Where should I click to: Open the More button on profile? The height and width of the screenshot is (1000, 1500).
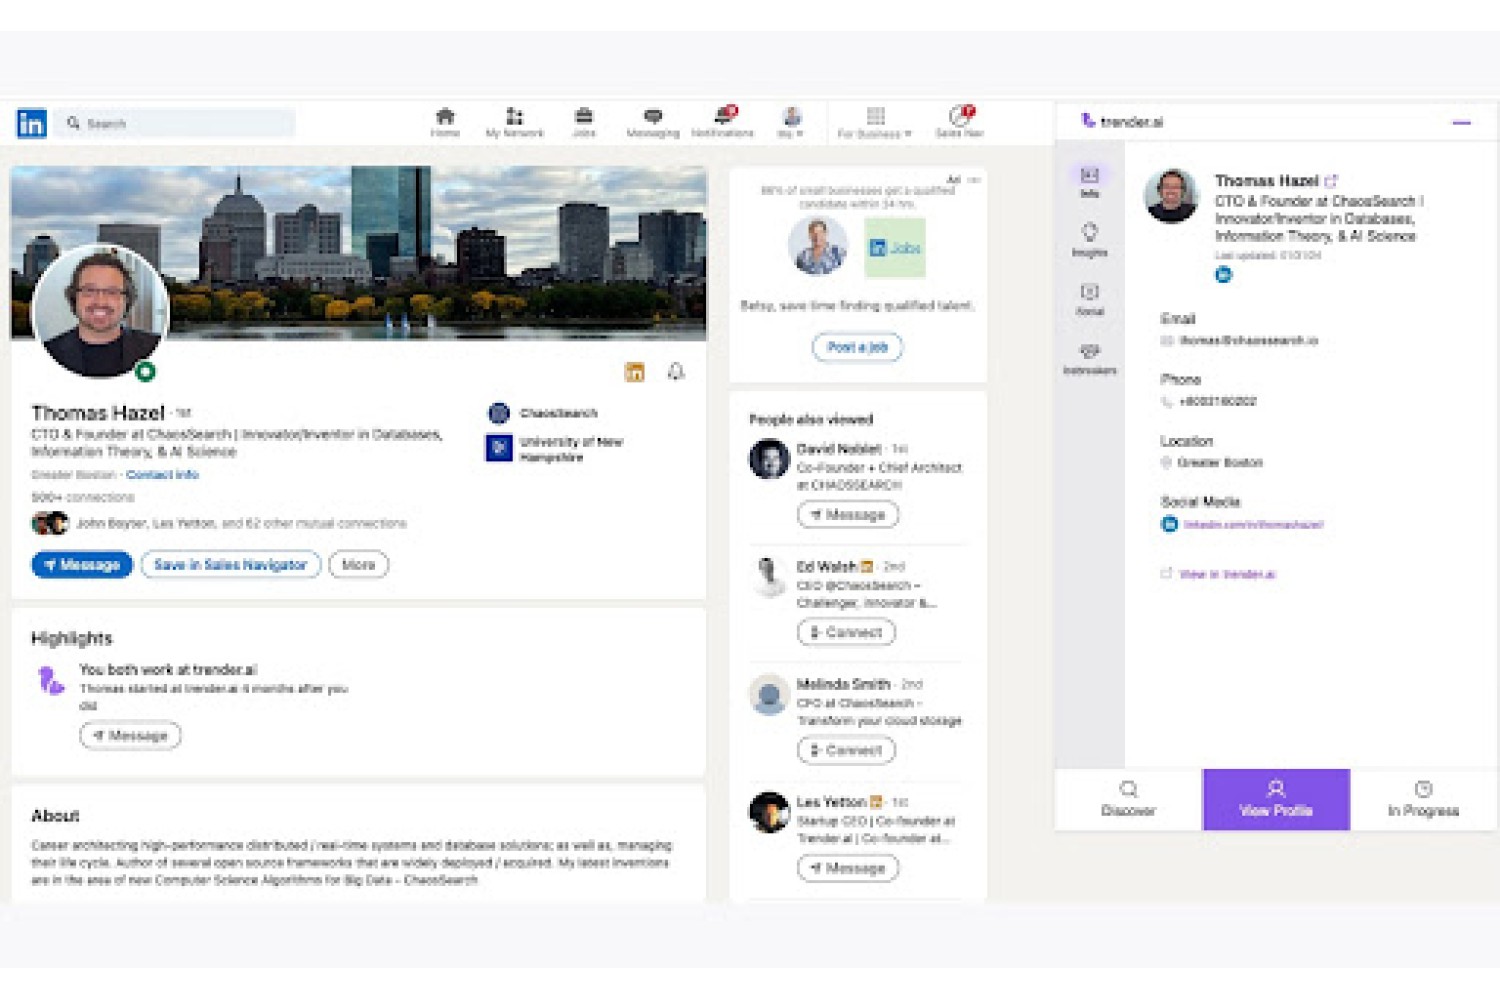pyautogui.click(x=358, y=565)
